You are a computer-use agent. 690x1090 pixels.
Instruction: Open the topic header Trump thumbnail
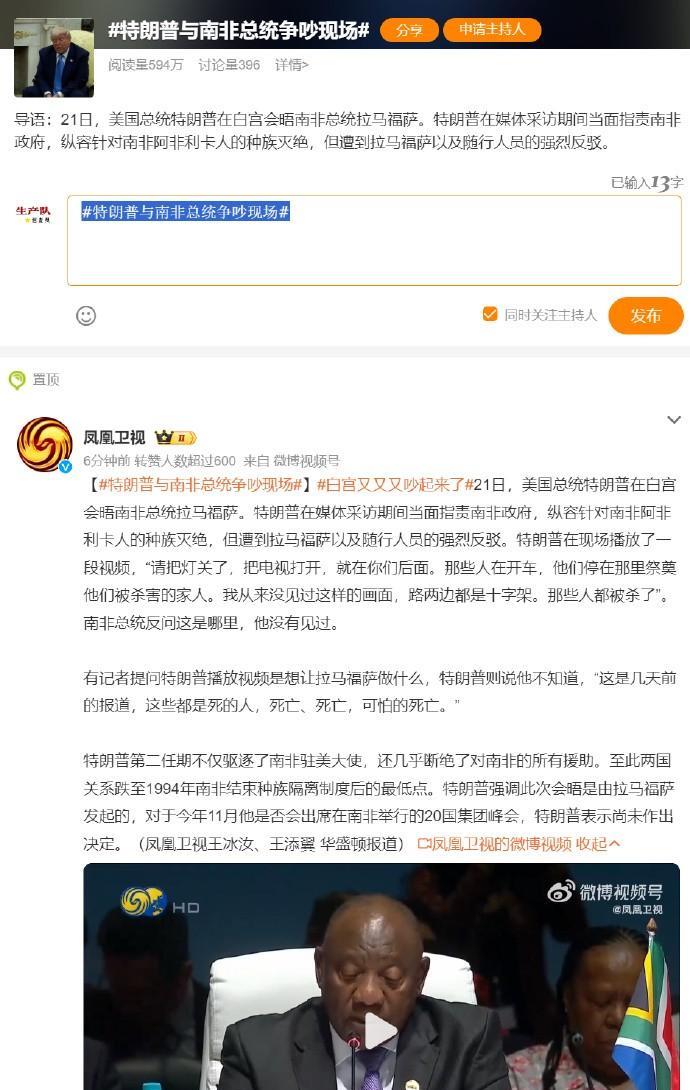coord(54,58)
